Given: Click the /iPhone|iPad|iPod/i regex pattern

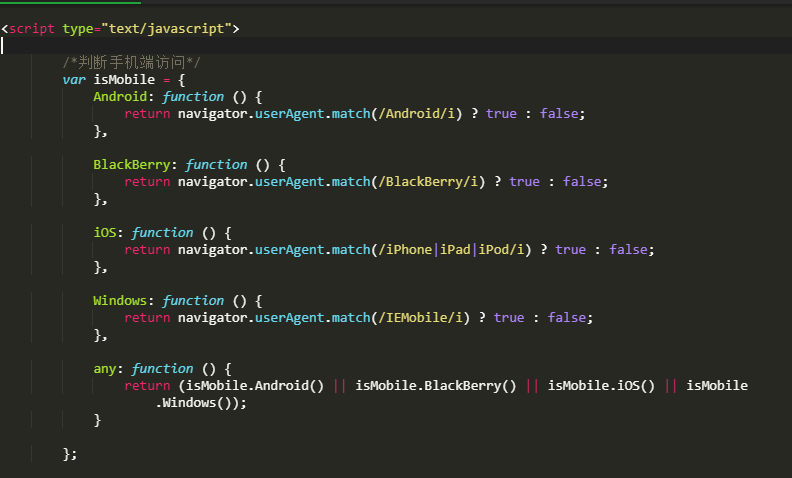Looking at the screenshot, I should pos(452,250).
